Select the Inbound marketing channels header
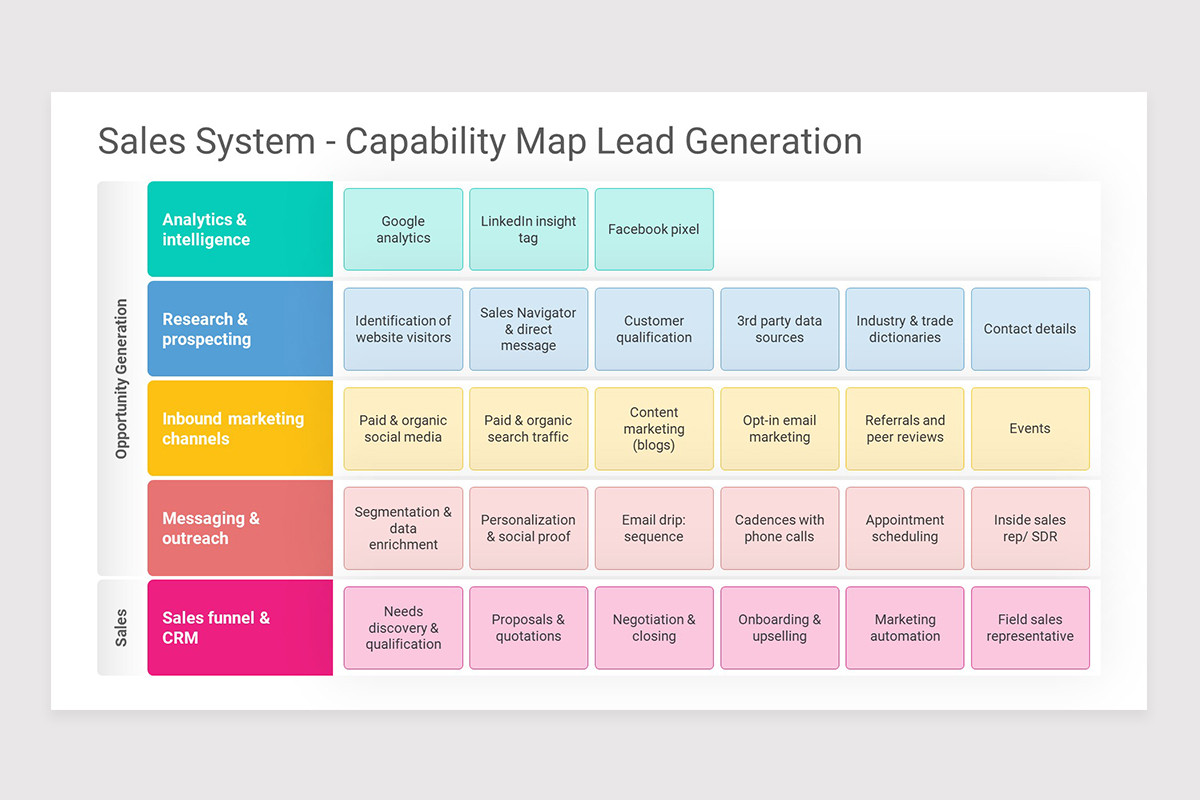This screenshot has width=1200, height=800. 239,428
